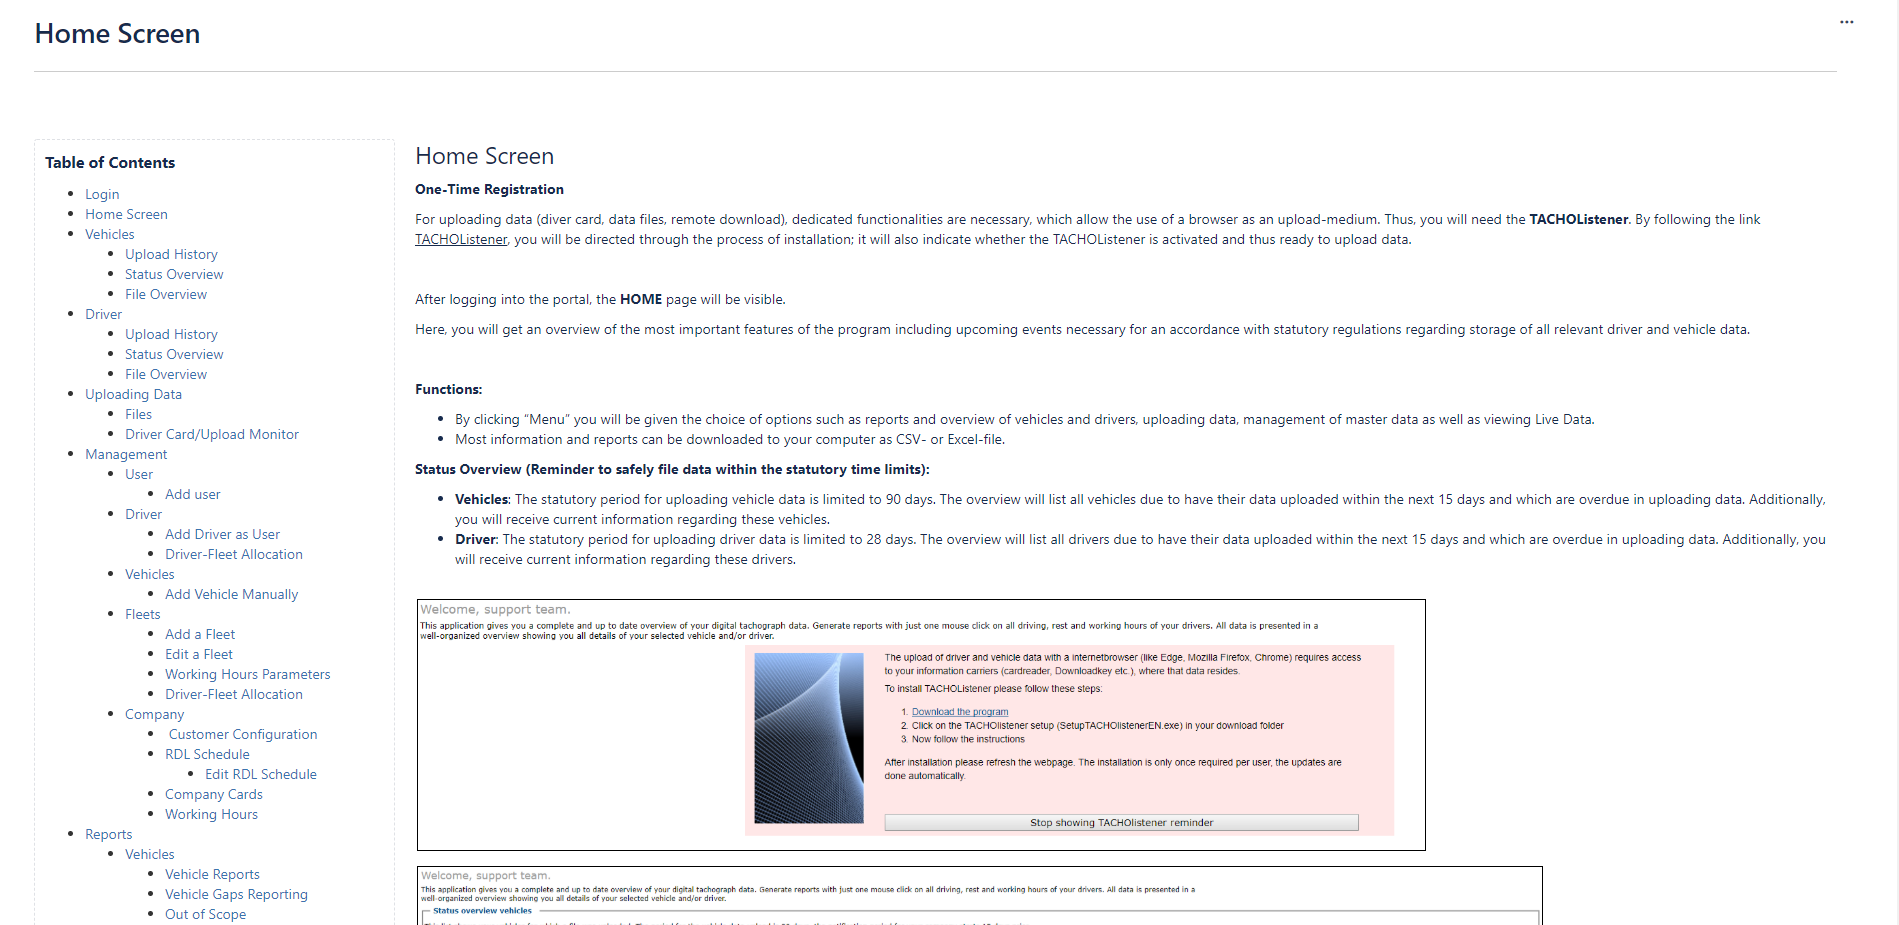Viewport: 1899px width, 925px height.
Task: Open the Management contents link
Action: [126, 454]
